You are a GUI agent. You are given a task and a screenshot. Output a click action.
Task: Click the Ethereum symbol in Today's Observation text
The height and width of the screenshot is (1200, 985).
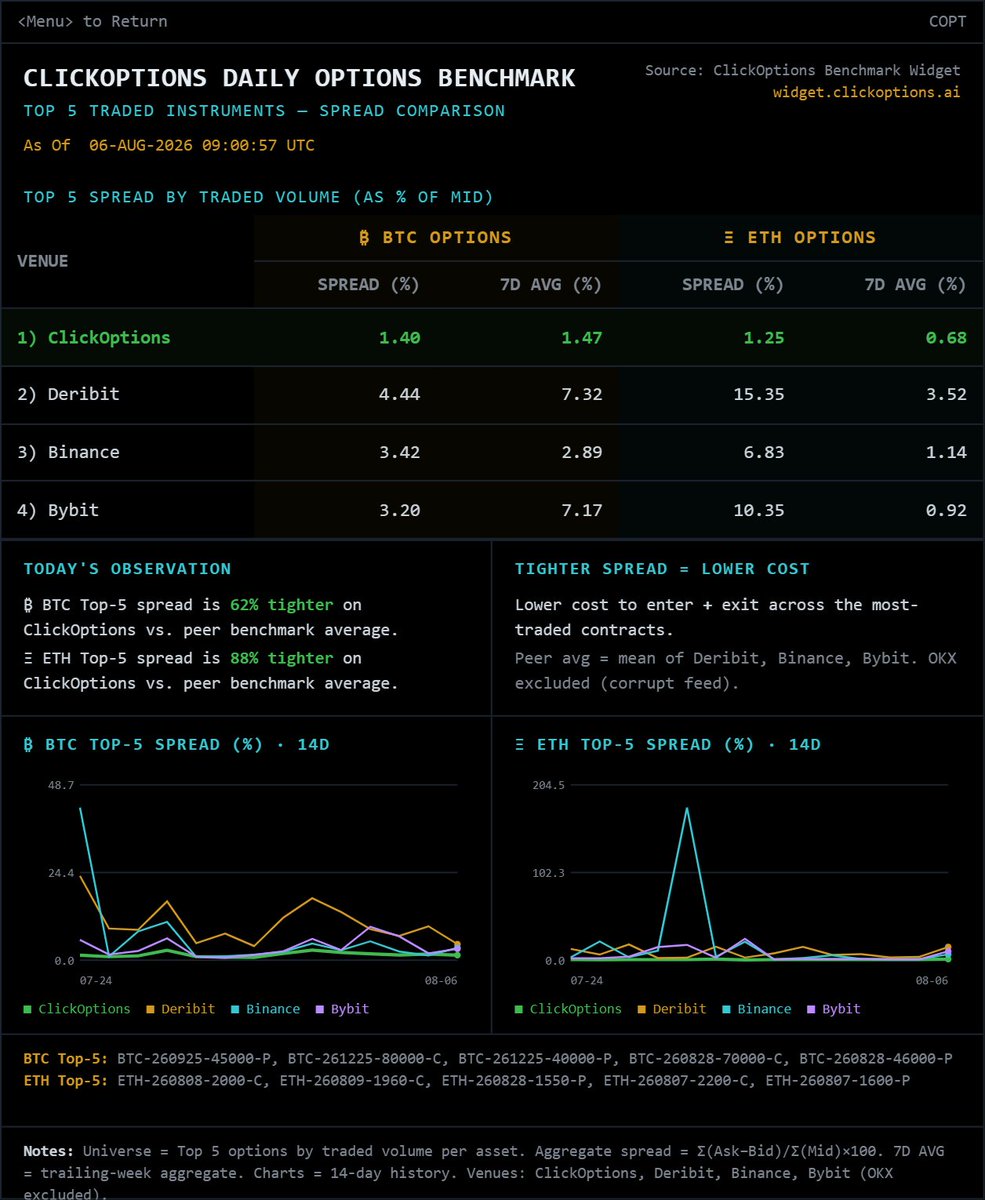(x=29, y=658)
